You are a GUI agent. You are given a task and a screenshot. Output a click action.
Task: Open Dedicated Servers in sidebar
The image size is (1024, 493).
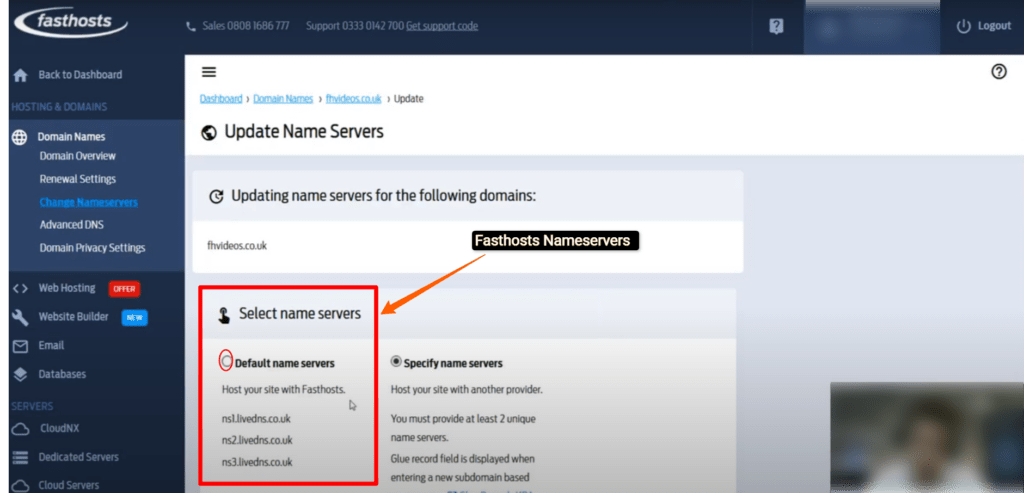pyautogui.click(x=78, y=457)
